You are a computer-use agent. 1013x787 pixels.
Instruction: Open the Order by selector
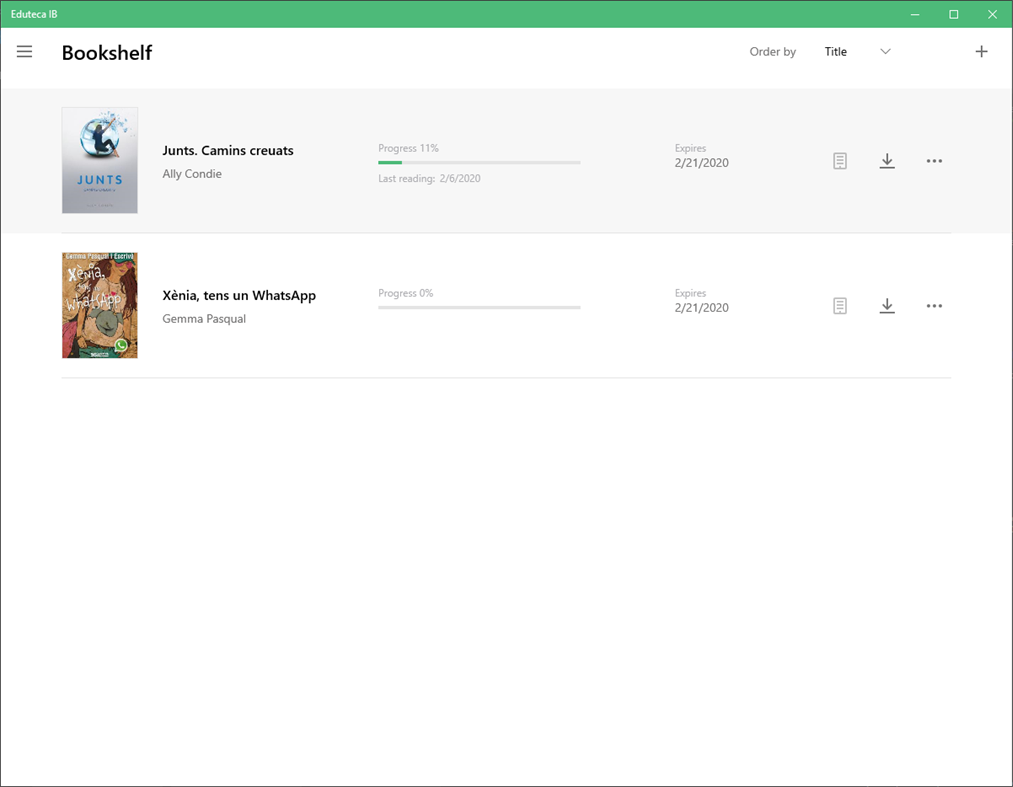(x=772, y=51)
